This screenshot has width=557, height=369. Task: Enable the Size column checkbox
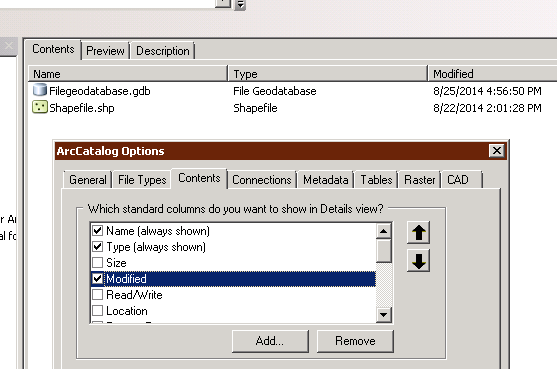point(97,263)
